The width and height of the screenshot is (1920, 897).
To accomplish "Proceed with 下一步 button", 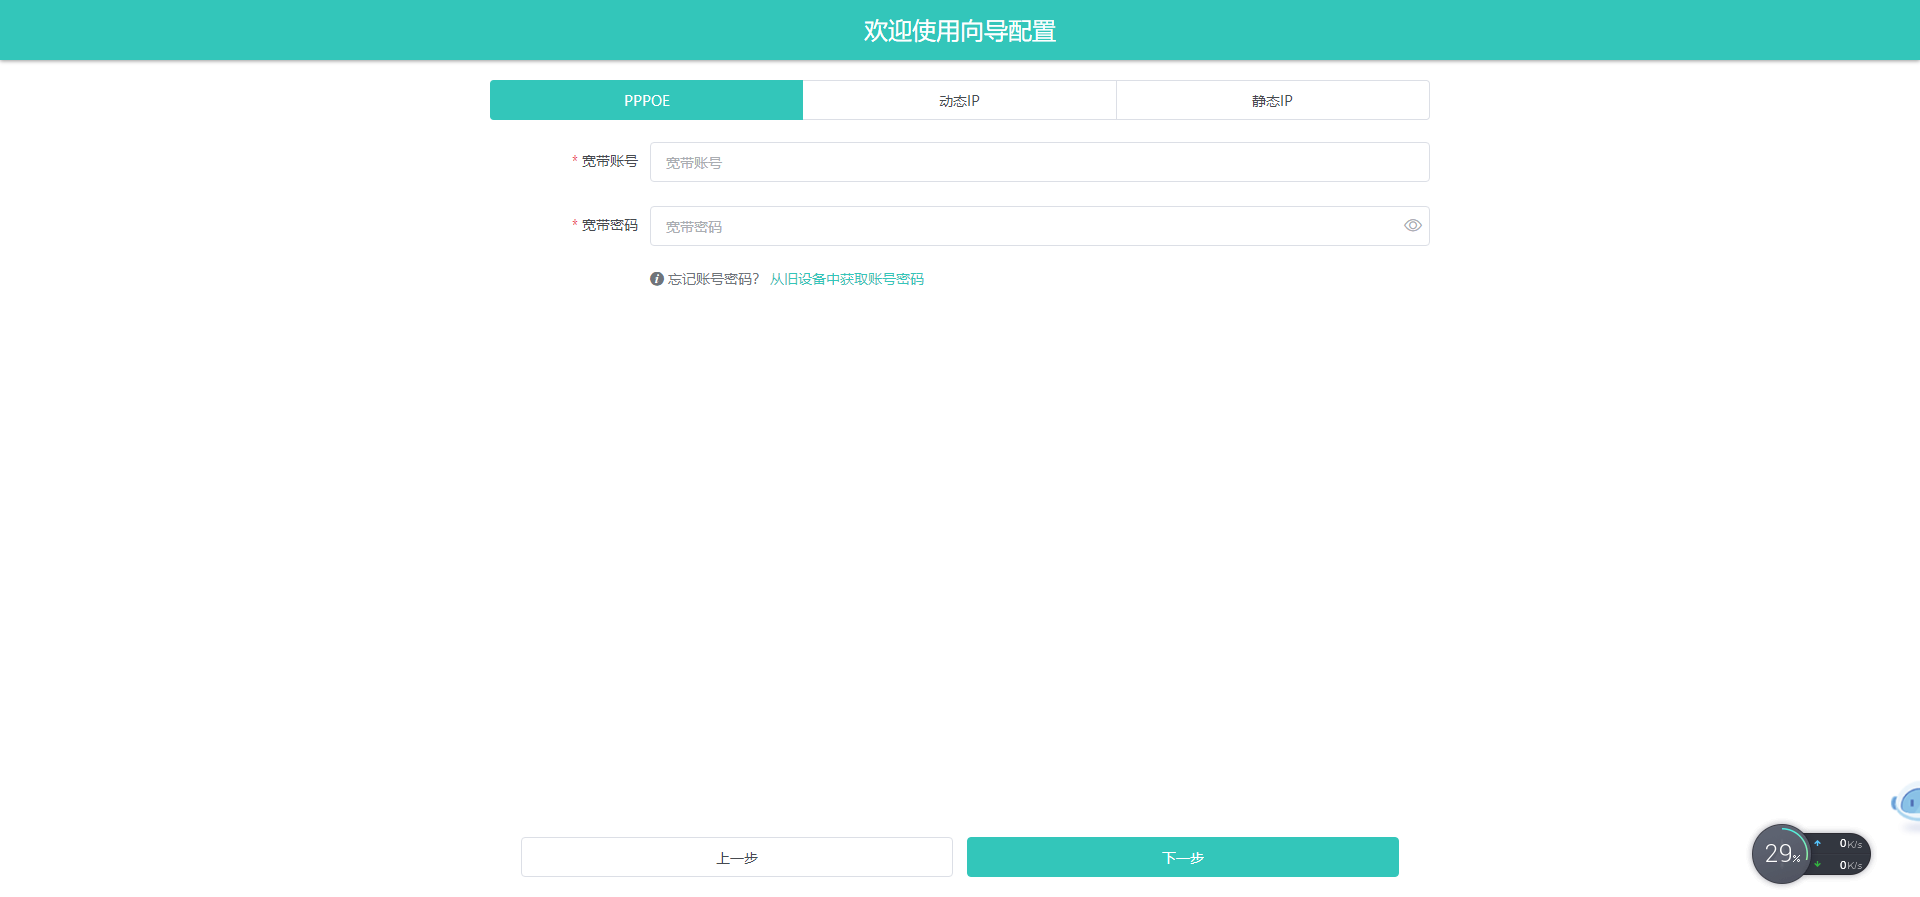I will click(1182, 857).
